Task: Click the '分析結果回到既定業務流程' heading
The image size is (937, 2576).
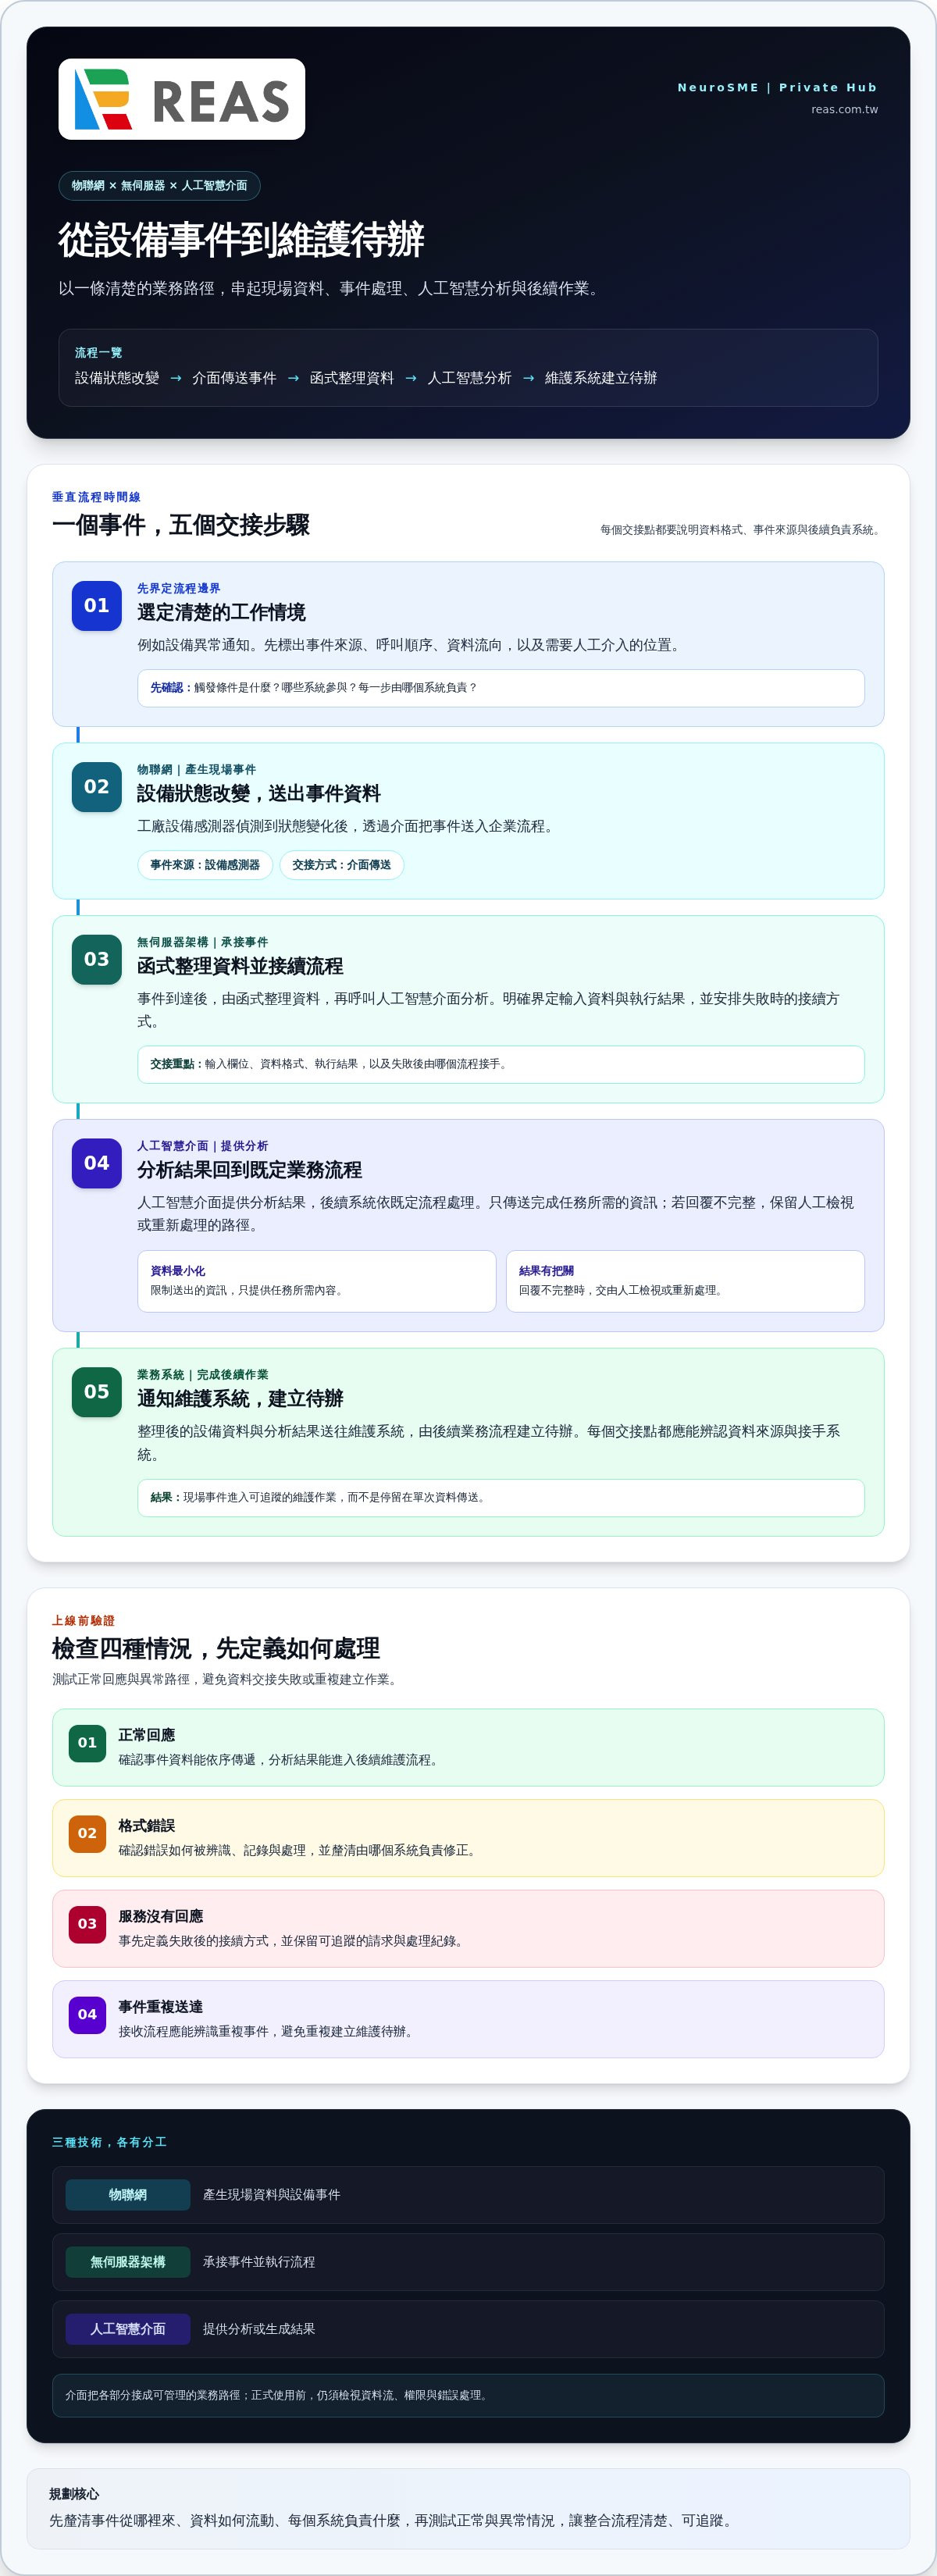Action: click(249, 1170)
